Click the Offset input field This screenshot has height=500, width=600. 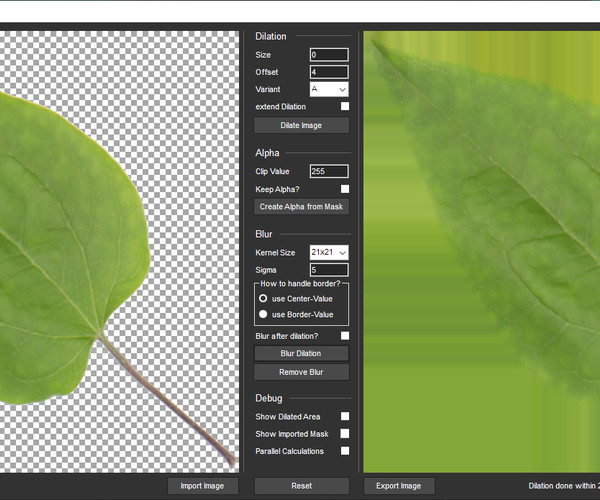coord(329,72)
